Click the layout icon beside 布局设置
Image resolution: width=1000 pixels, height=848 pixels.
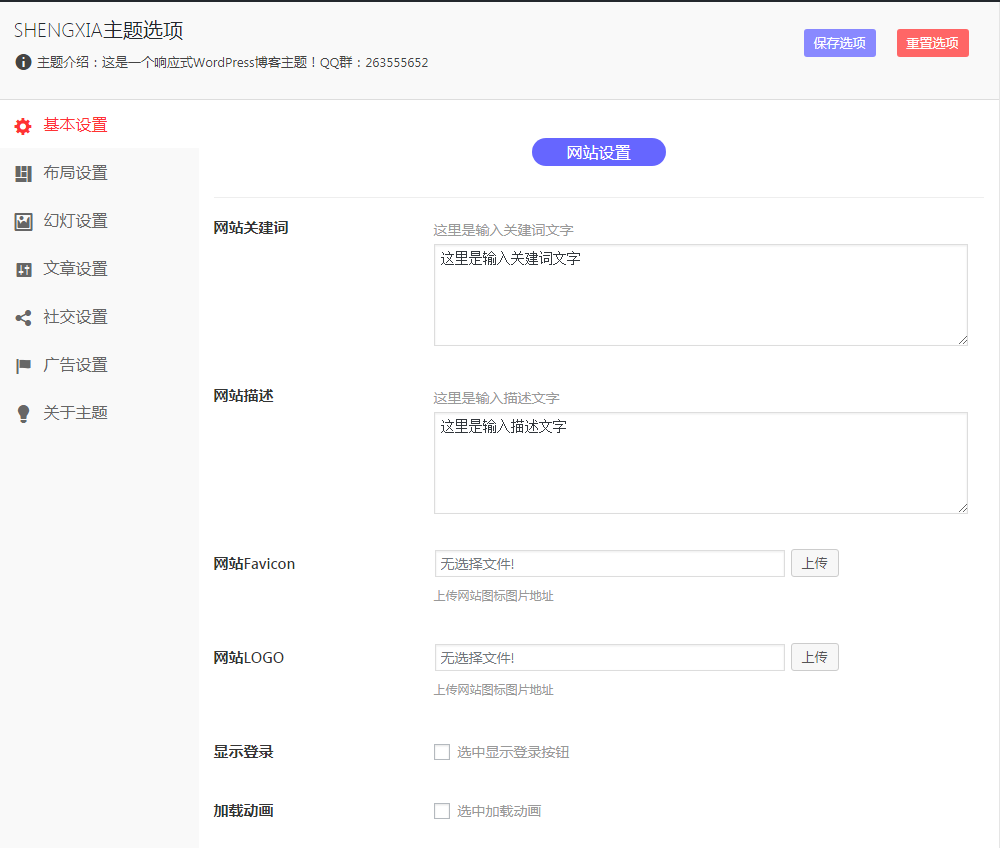23,173
